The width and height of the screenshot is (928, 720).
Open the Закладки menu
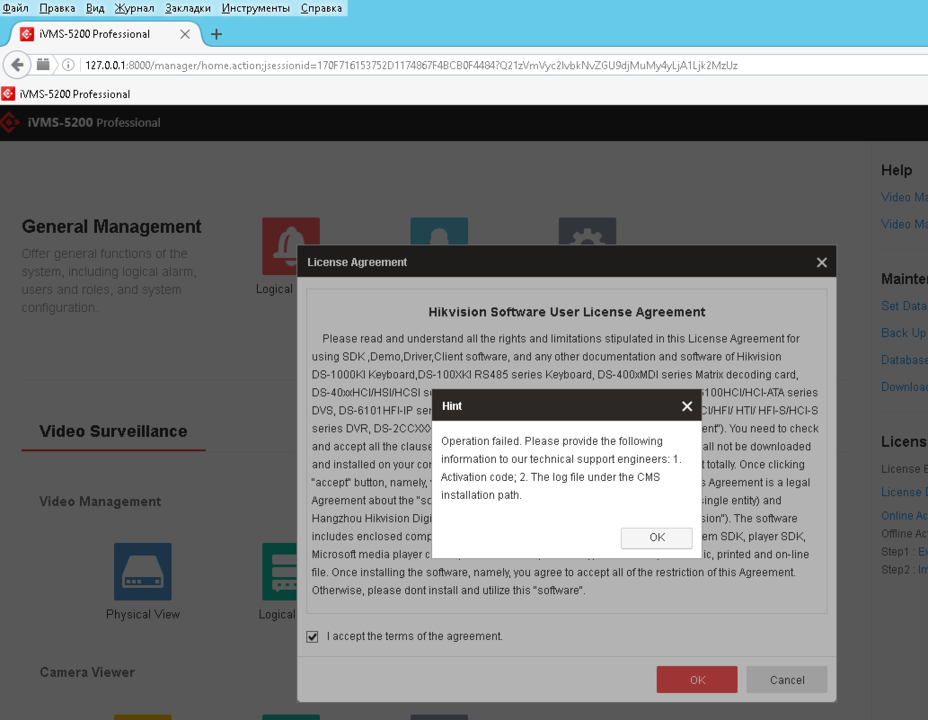(188, 8)
